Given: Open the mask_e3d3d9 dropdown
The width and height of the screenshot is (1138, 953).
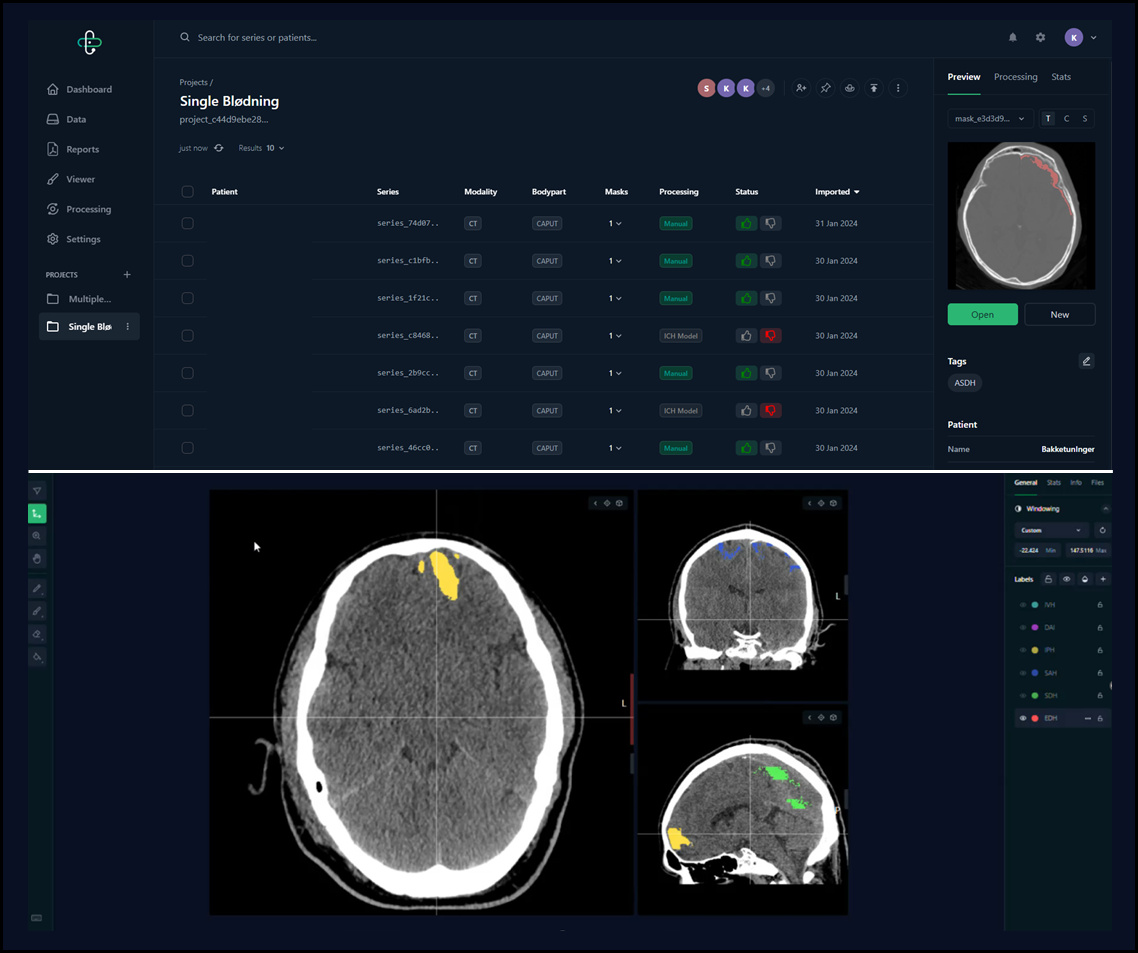Looking at the screenshot, I should [989, 119].
